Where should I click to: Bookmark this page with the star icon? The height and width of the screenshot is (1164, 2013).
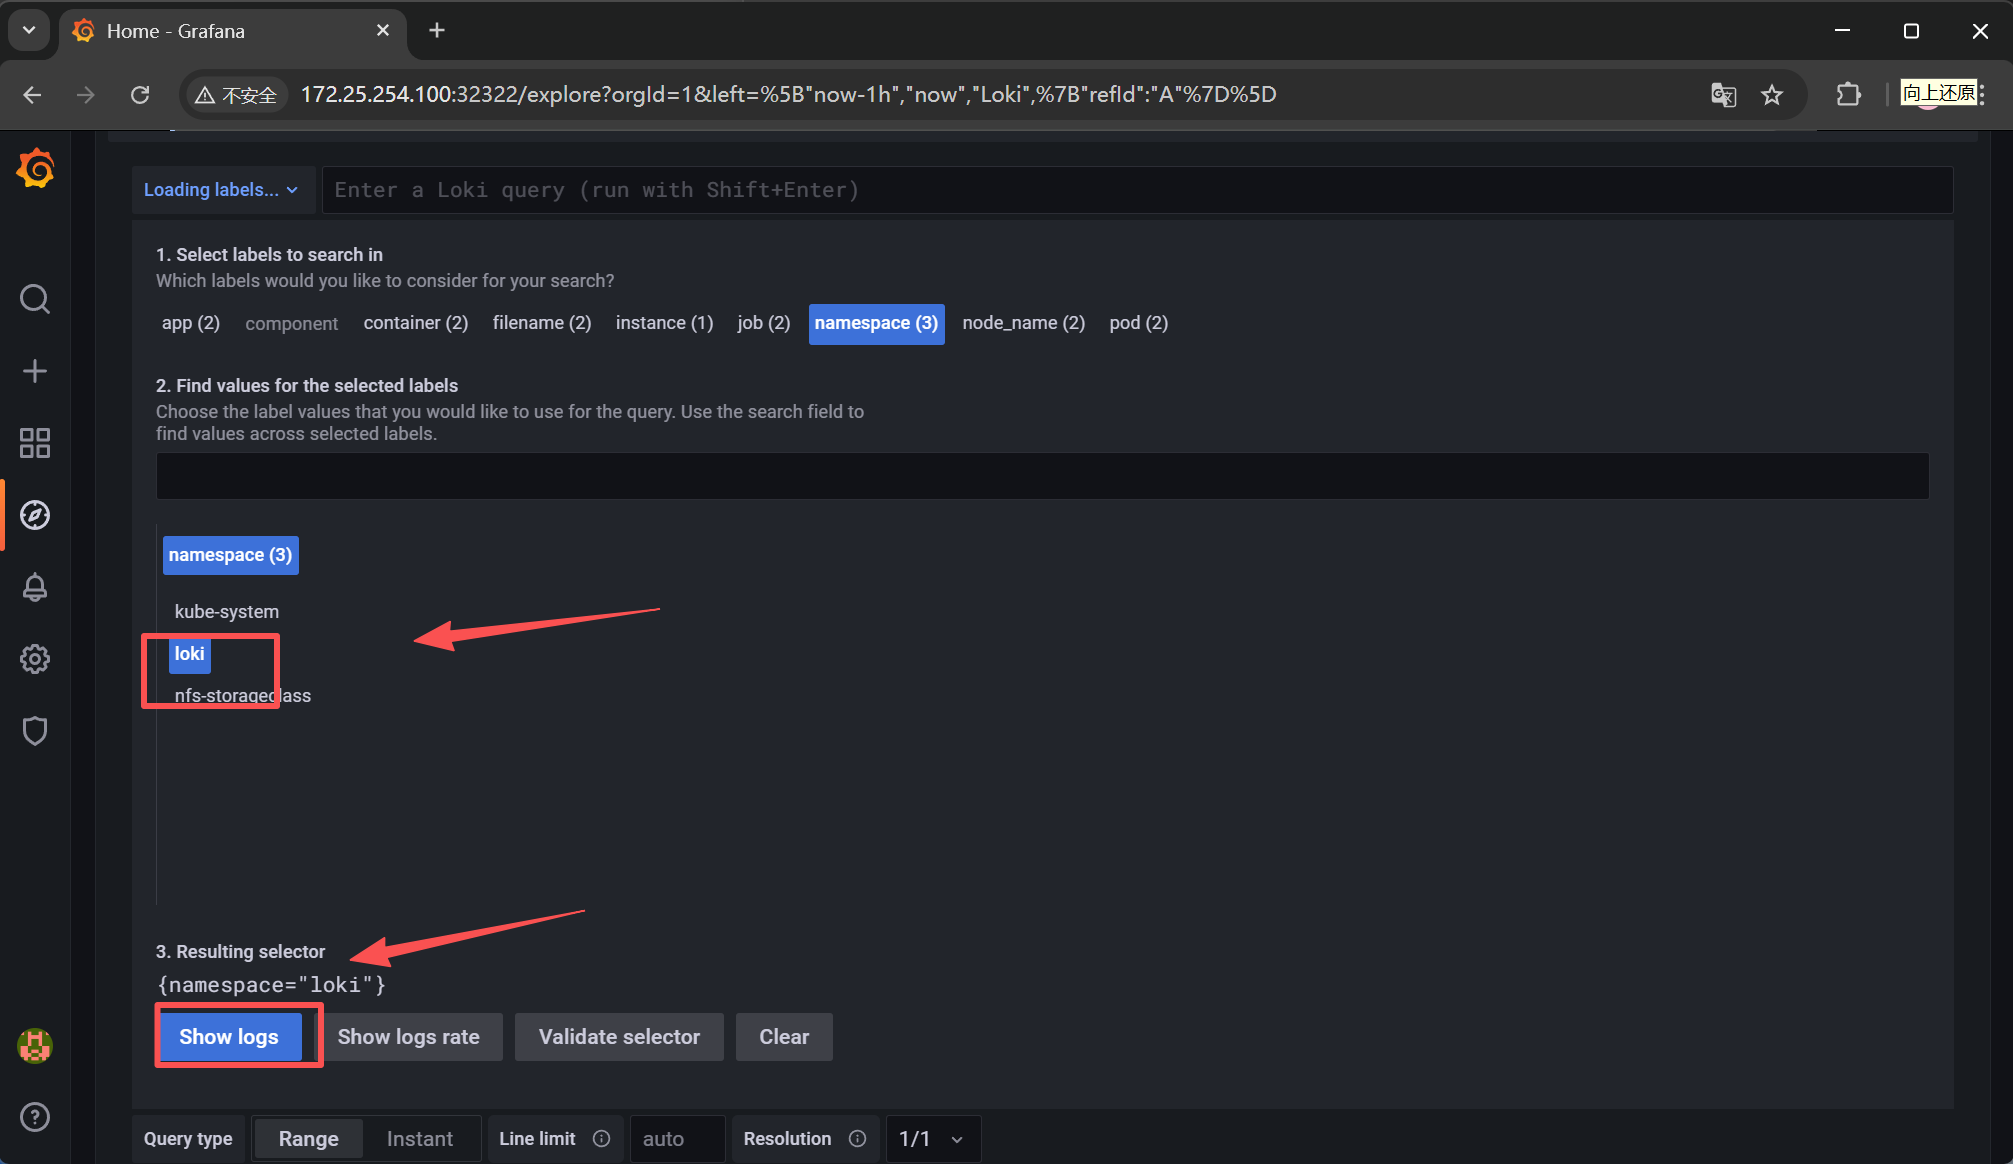pyautogui.click(x=1772, y=95)
